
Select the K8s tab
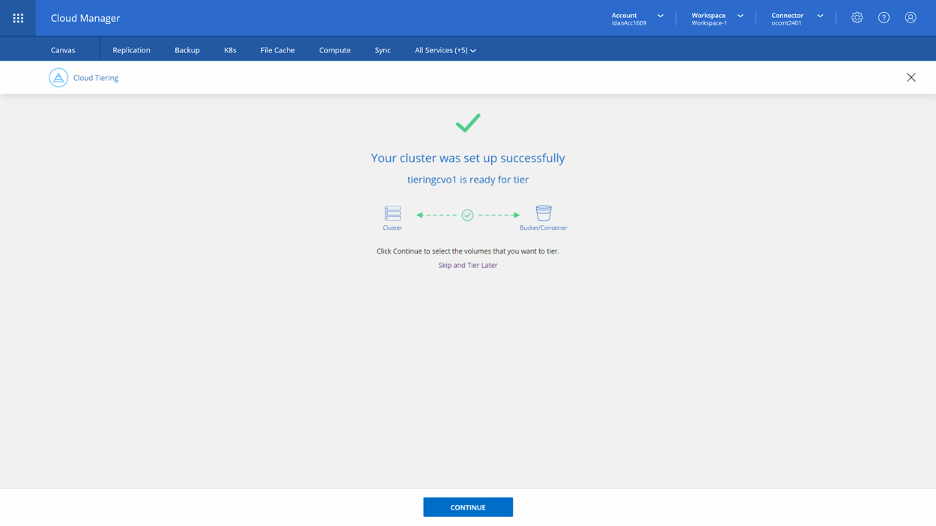[x=230, y=50]
